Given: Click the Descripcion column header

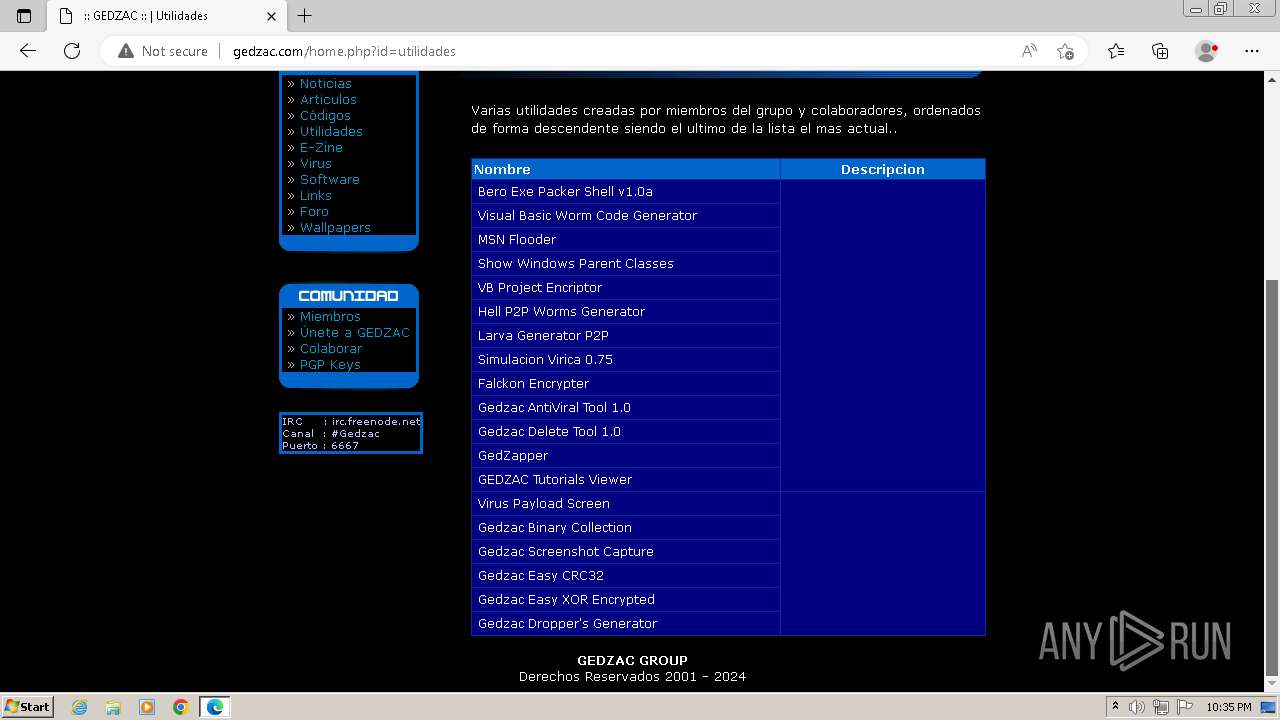Looking at the screenshot, I should pyautogui.click(x=882, y=169).
